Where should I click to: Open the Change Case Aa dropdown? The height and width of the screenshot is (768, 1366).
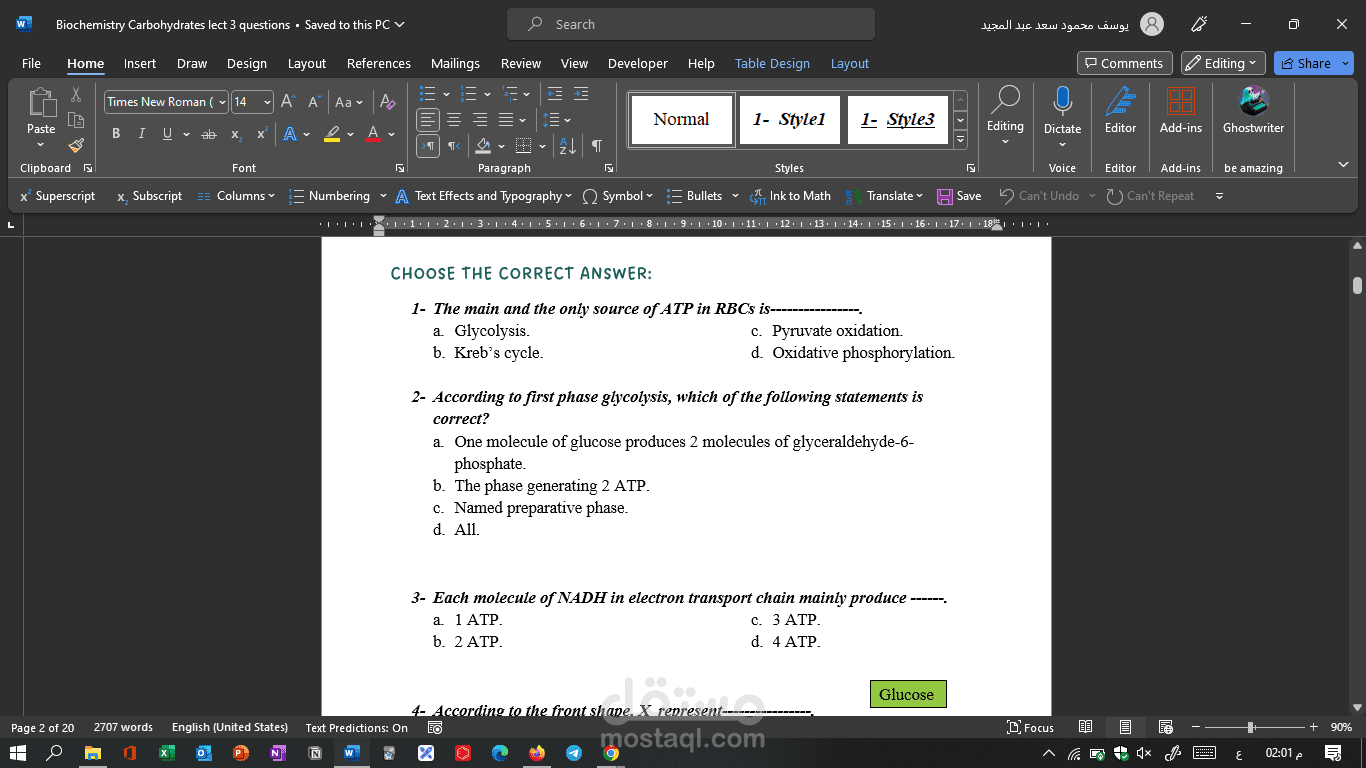tap(349, 102)
